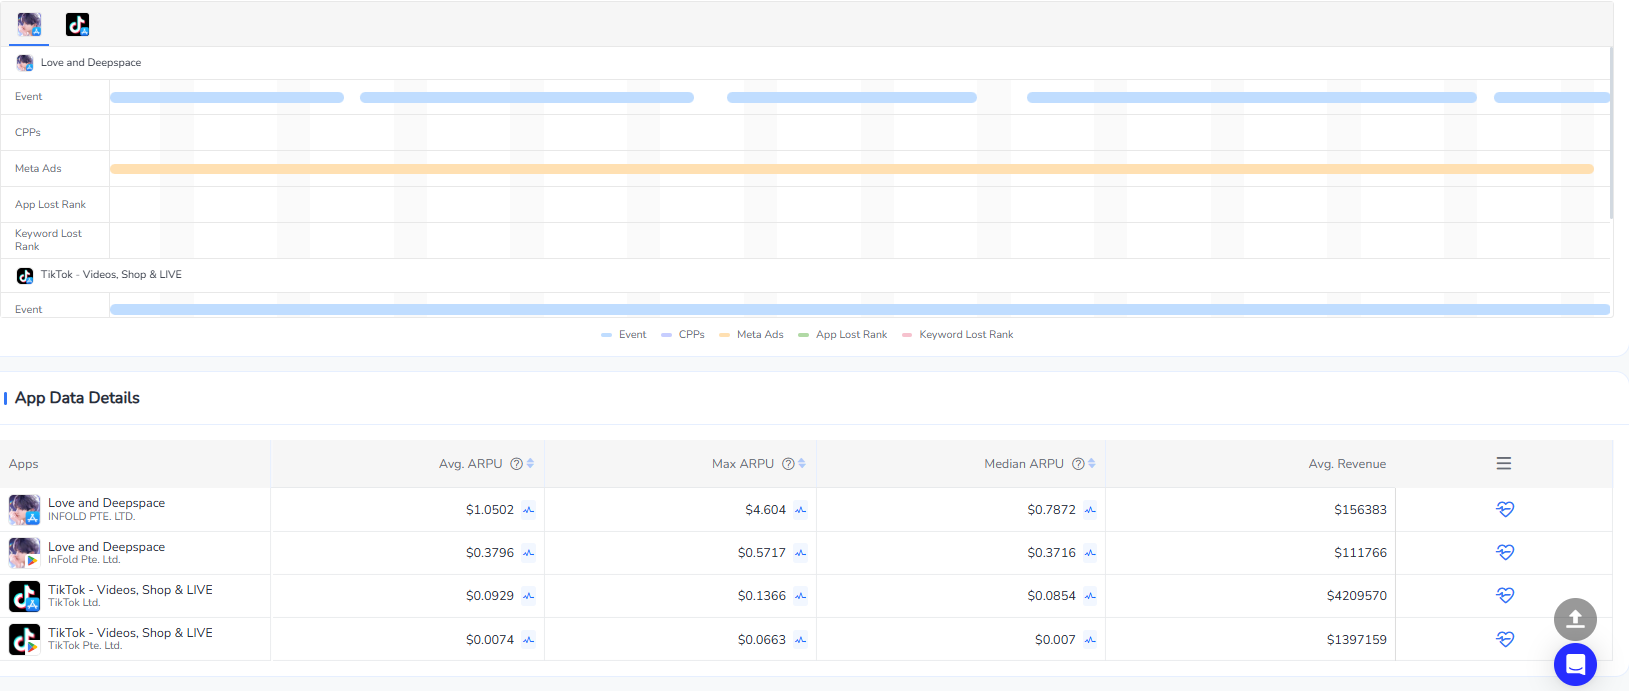This screenshot has height=691, width=1629.
Task: Click the trend icon beside $0.007
Action: (1090, 640)
